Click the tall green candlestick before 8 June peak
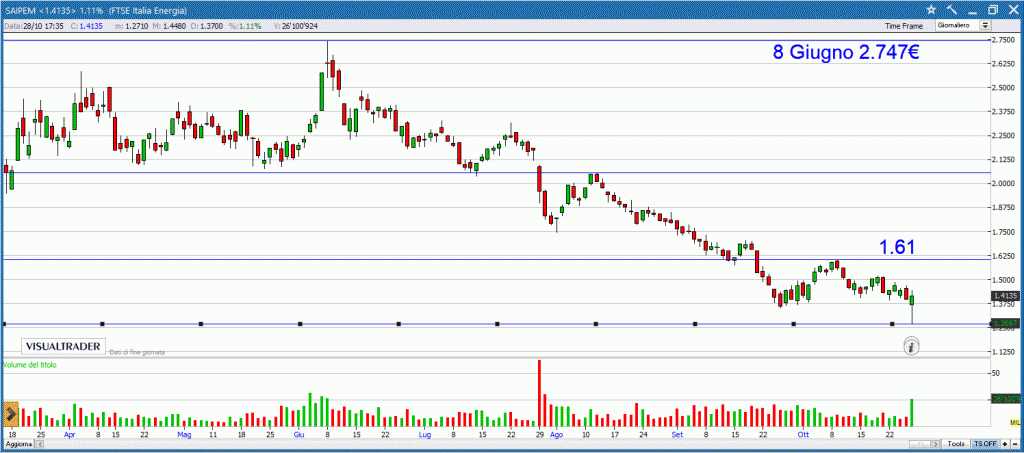The image size is (1024, 453). [322, 92]
